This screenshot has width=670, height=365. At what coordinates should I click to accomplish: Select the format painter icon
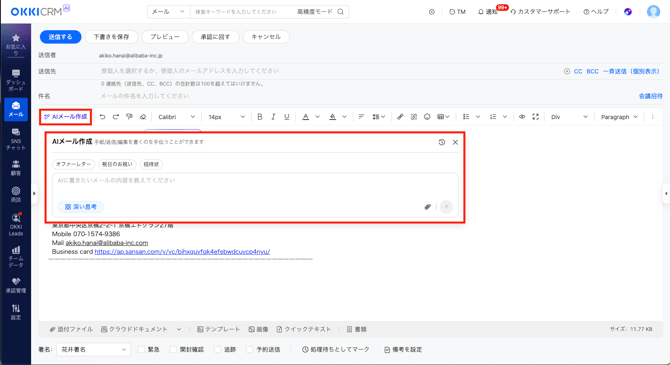[x=129, y=117]
